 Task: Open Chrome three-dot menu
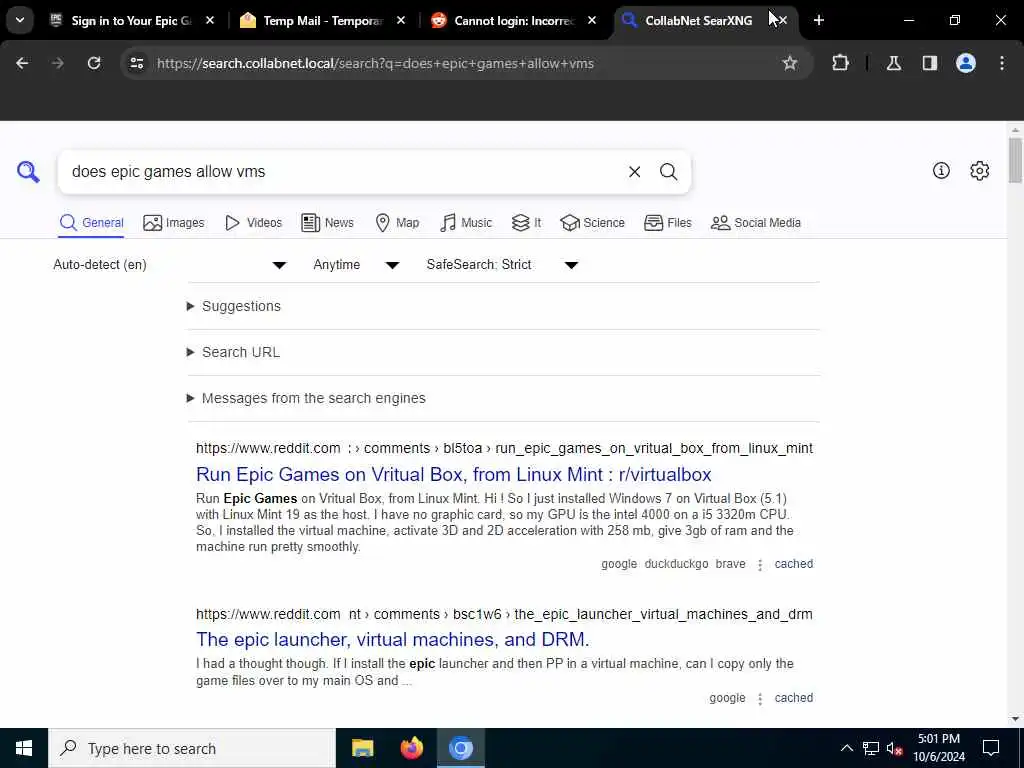[1002, 63]
